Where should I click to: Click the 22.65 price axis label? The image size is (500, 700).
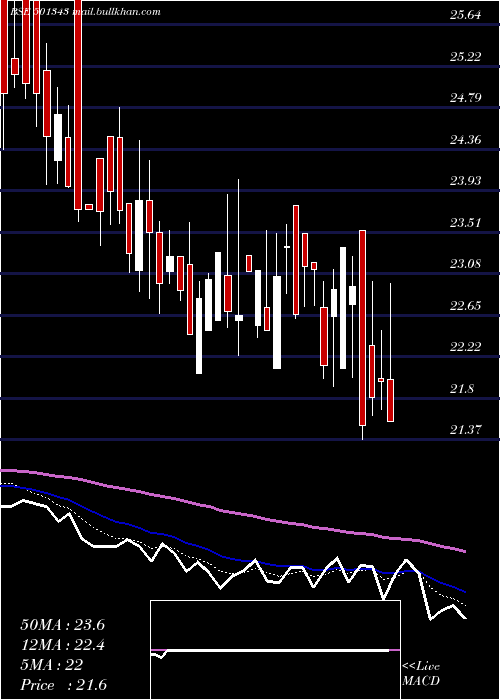(x=466, y=306)
